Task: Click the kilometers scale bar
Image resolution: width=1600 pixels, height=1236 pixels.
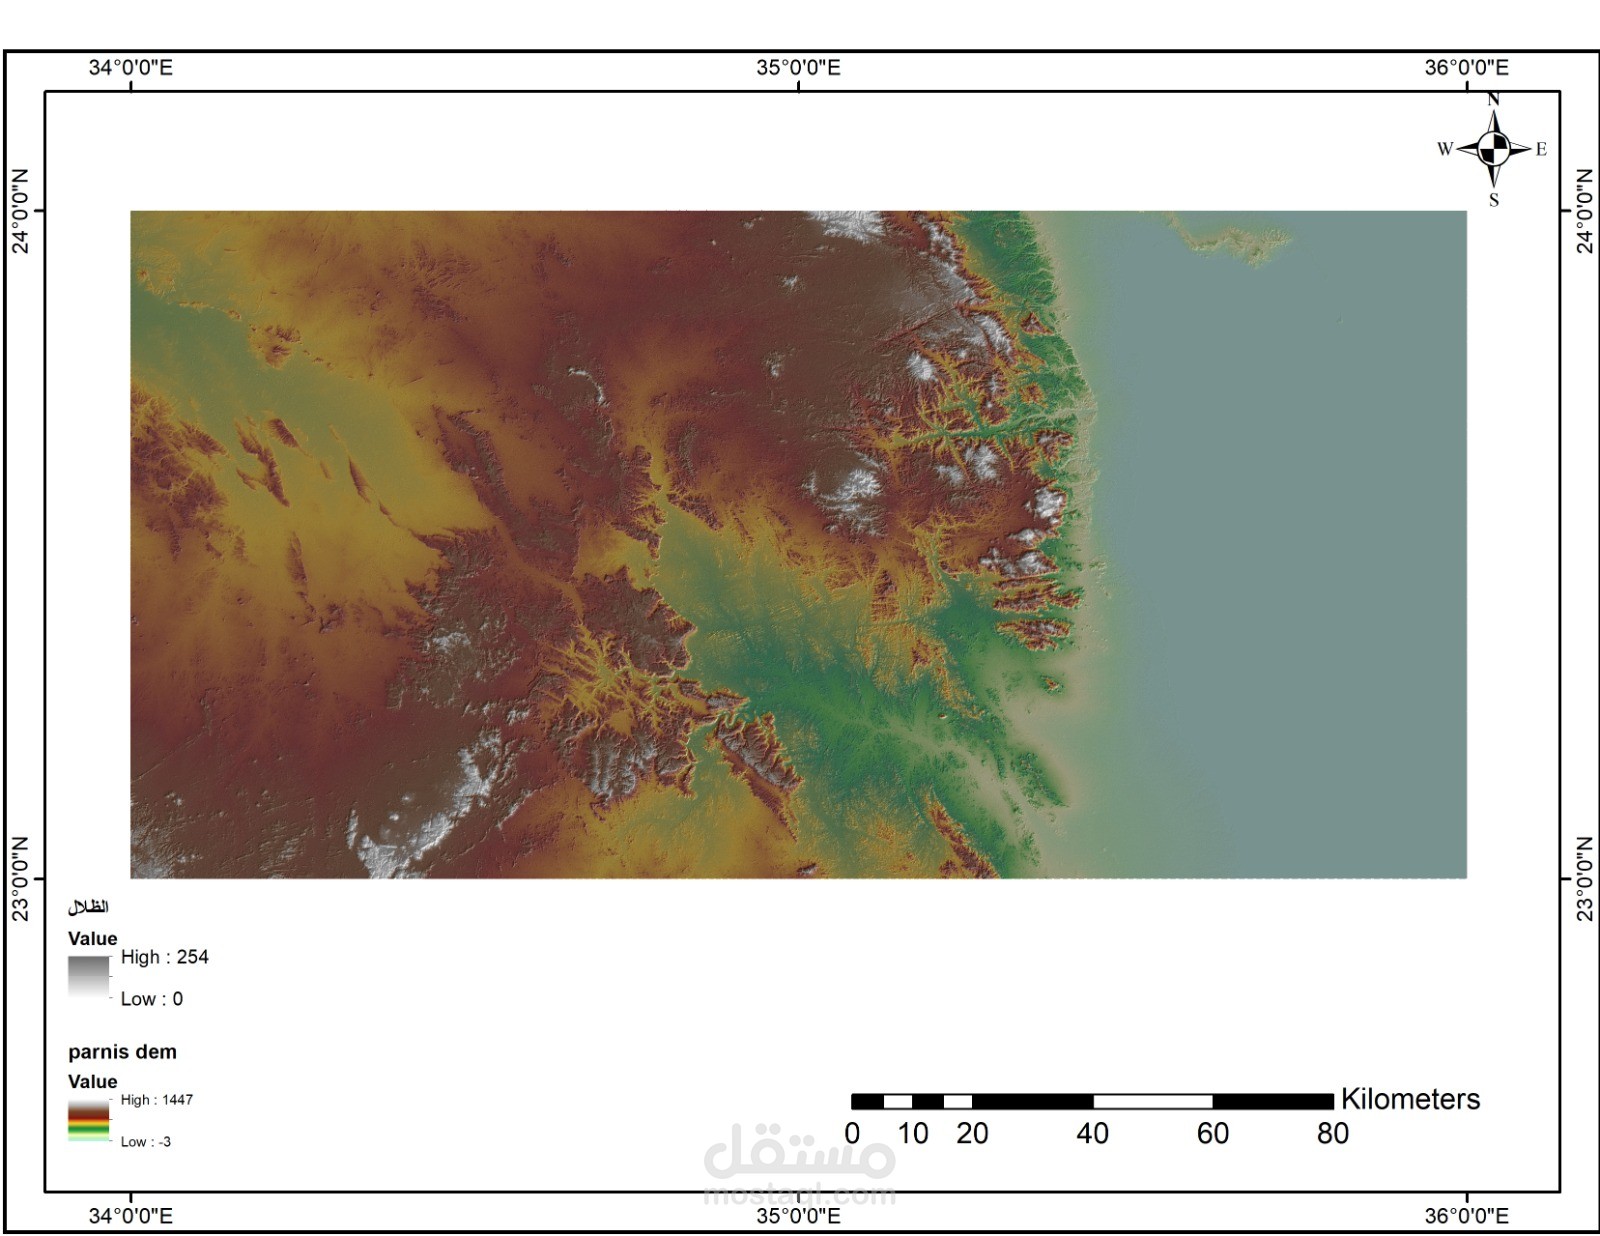Action: click(1092, 1101)
